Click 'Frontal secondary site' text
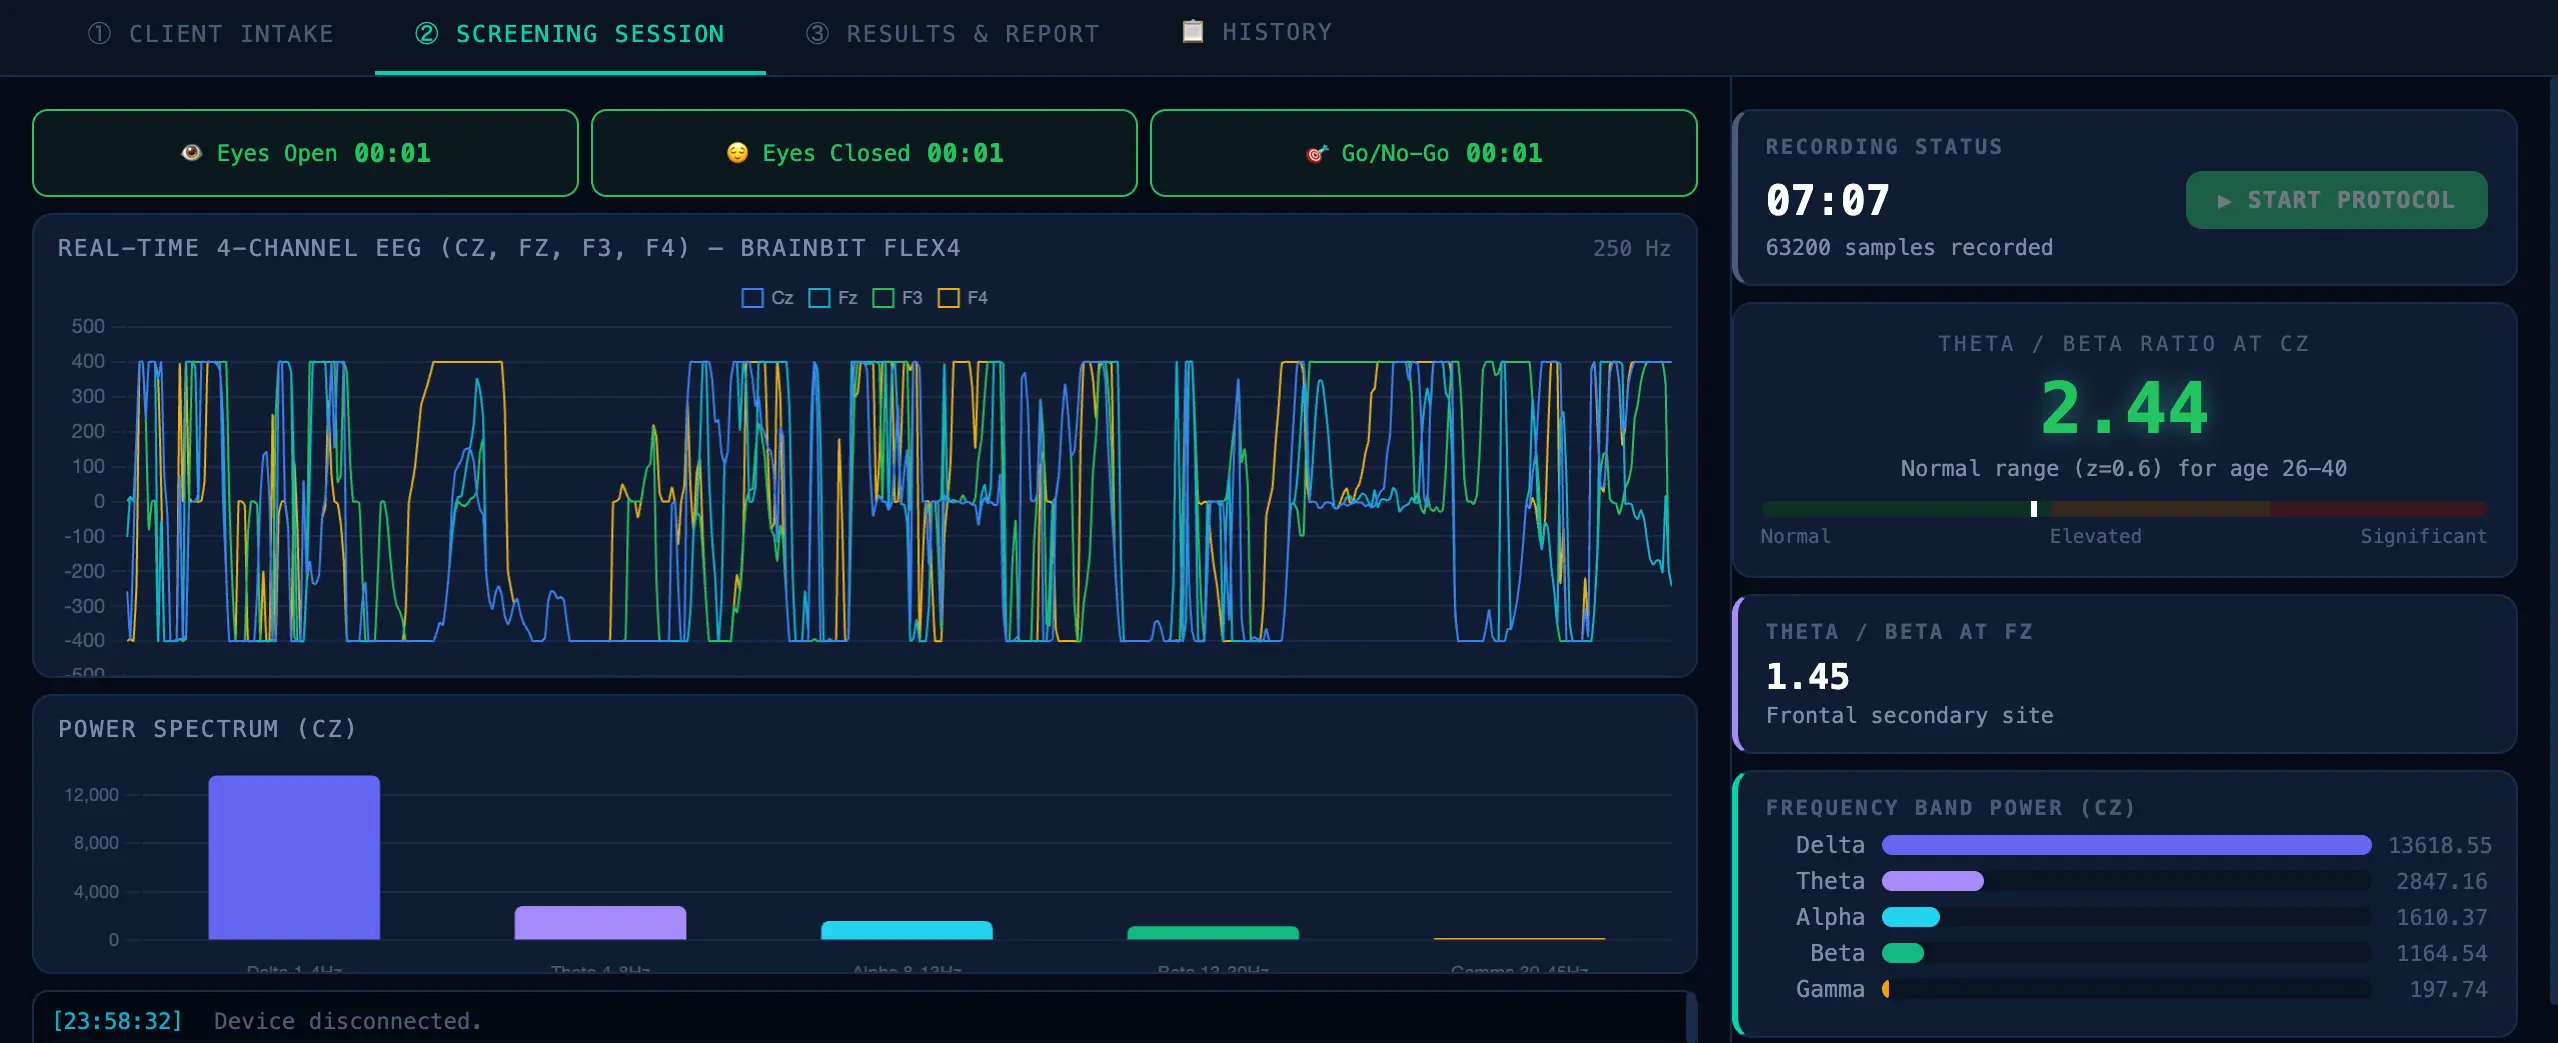The height and width of the screenshot is (1043, 2558). [x=1909, y=715]
